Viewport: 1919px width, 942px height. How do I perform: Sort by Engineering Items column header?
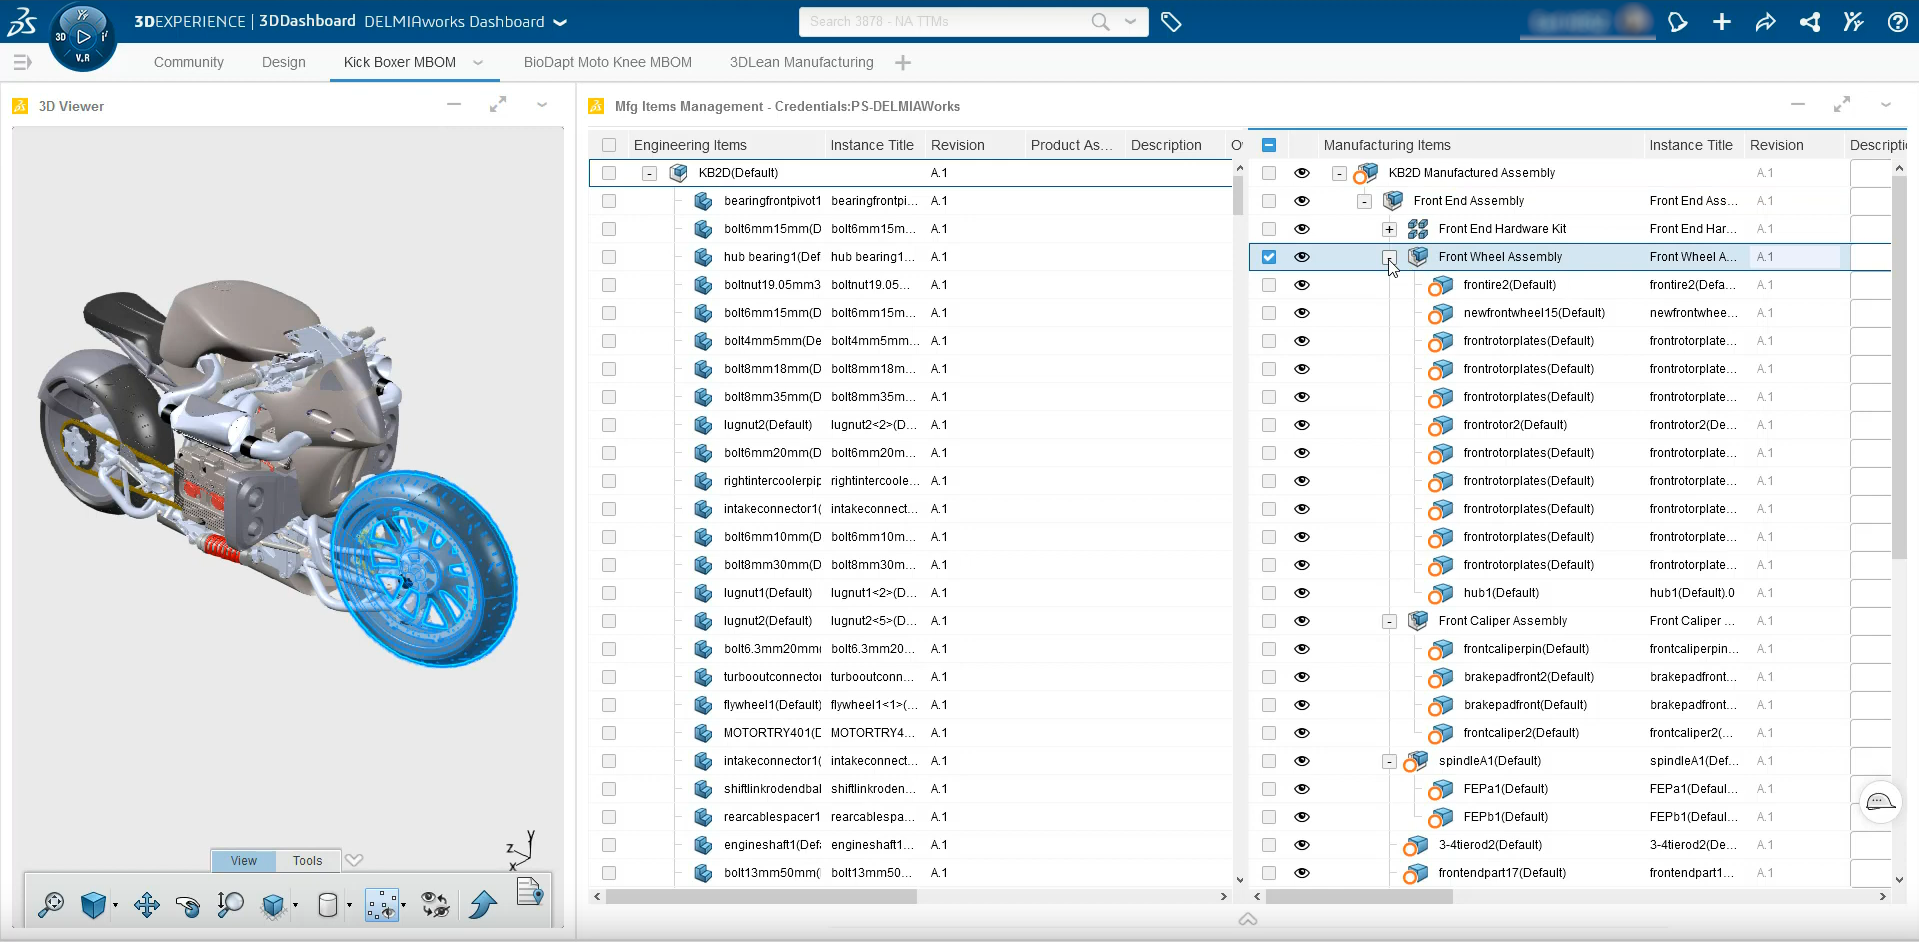[x=690, y=145]
